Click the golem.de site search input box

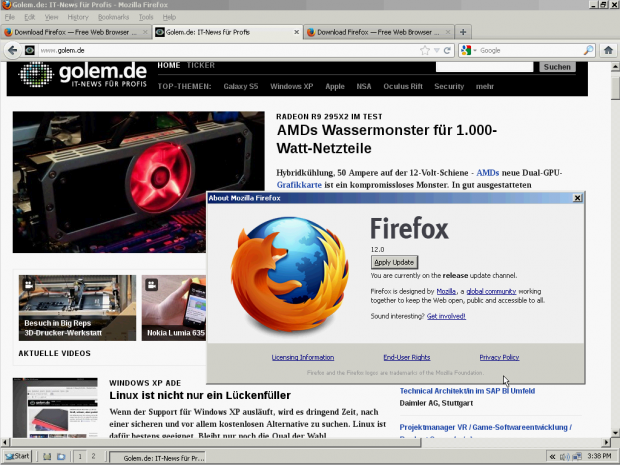[x=484, y=66]
